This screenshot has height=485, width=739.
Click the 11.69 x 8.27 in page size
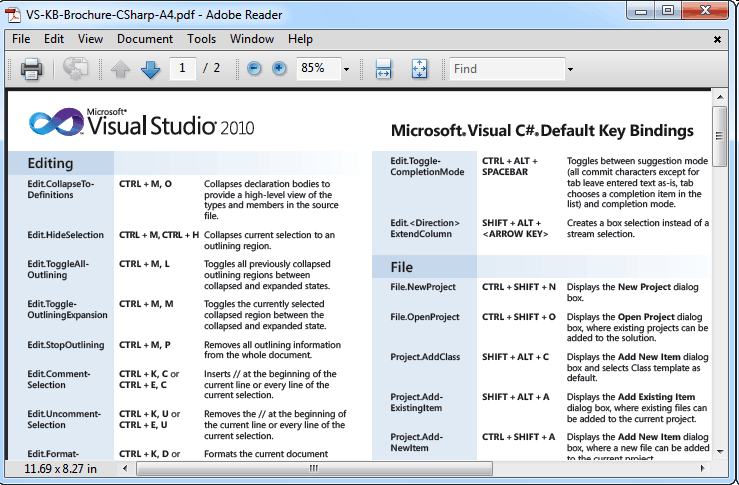pos(60,469)
